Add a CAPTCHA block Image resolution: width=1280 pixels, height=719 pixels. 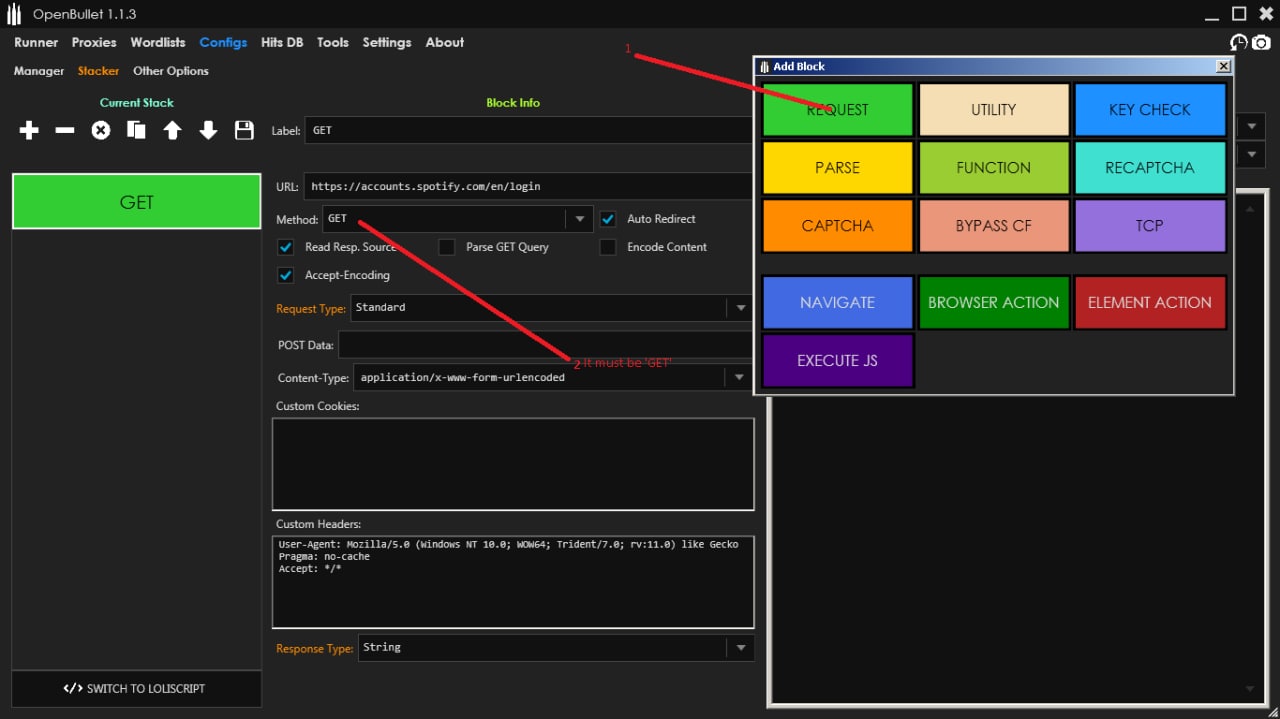[x=838, y=226]
